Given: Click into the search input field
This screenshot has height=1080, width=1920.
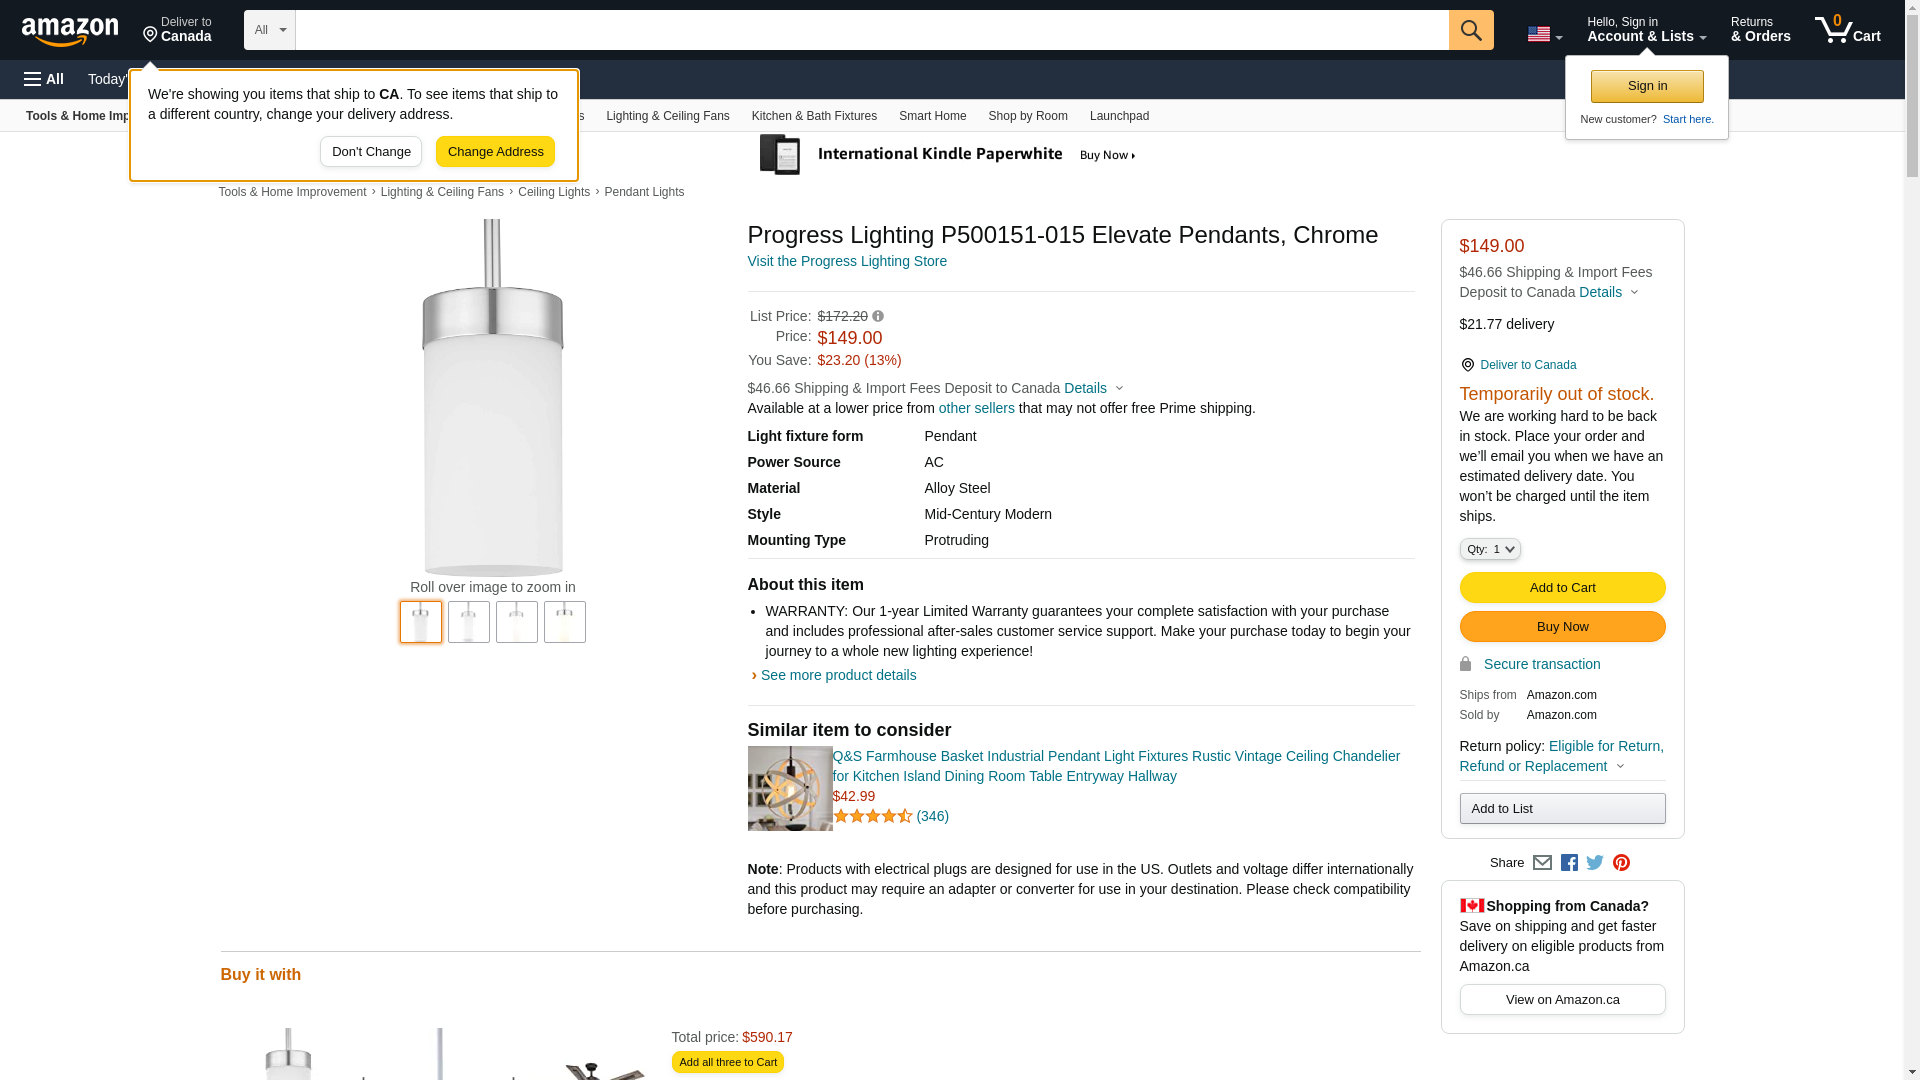Looking at the screenshot, I should pyautogui.click(x=870, y=30).
